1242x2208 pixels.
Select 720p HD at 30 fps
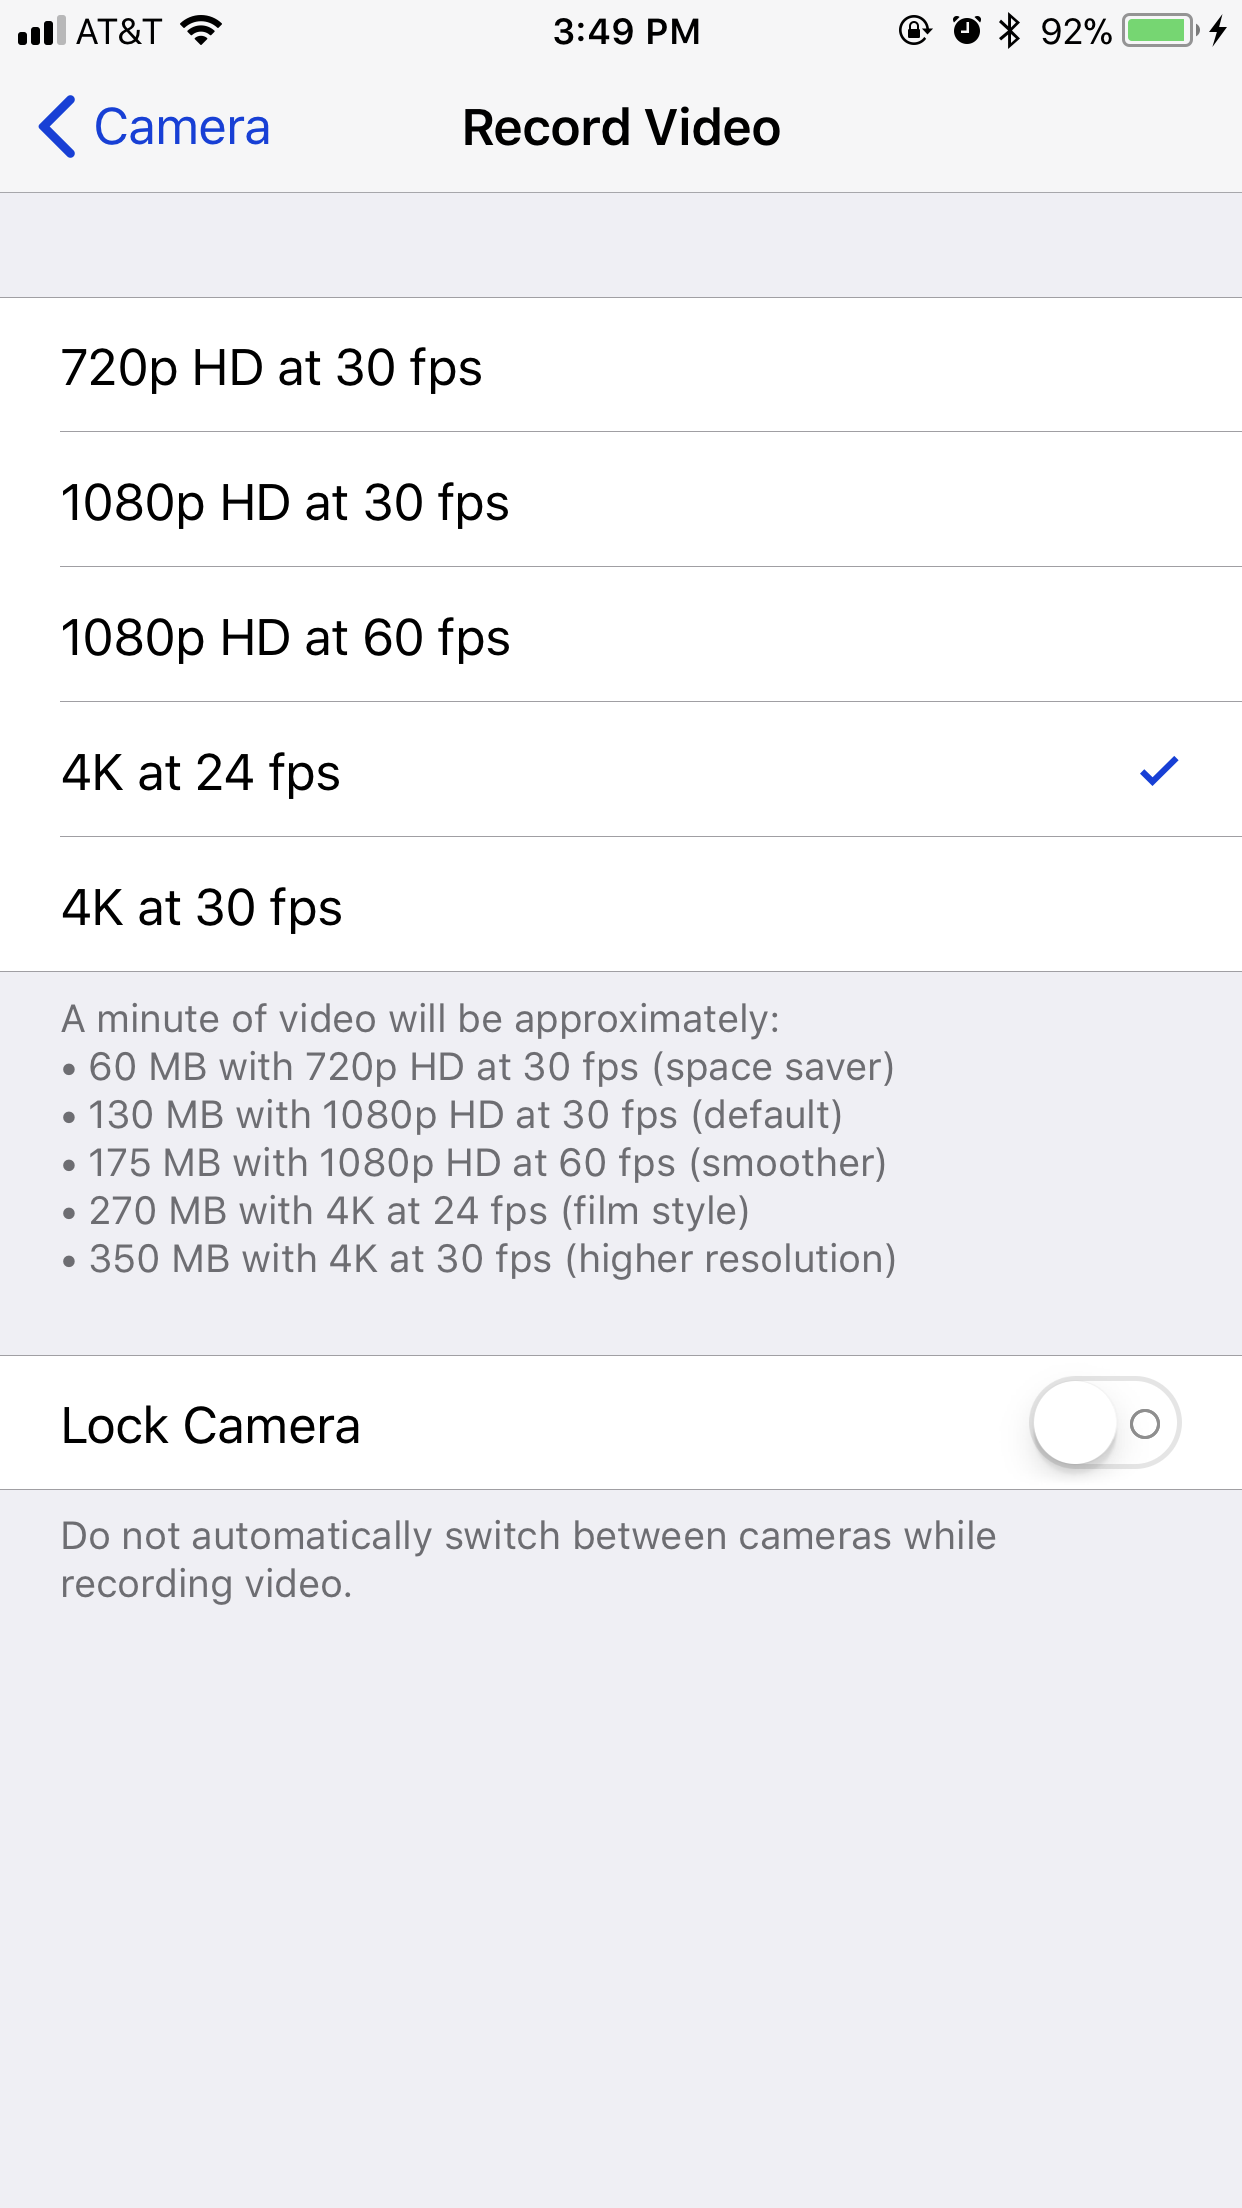coord(621,365)
